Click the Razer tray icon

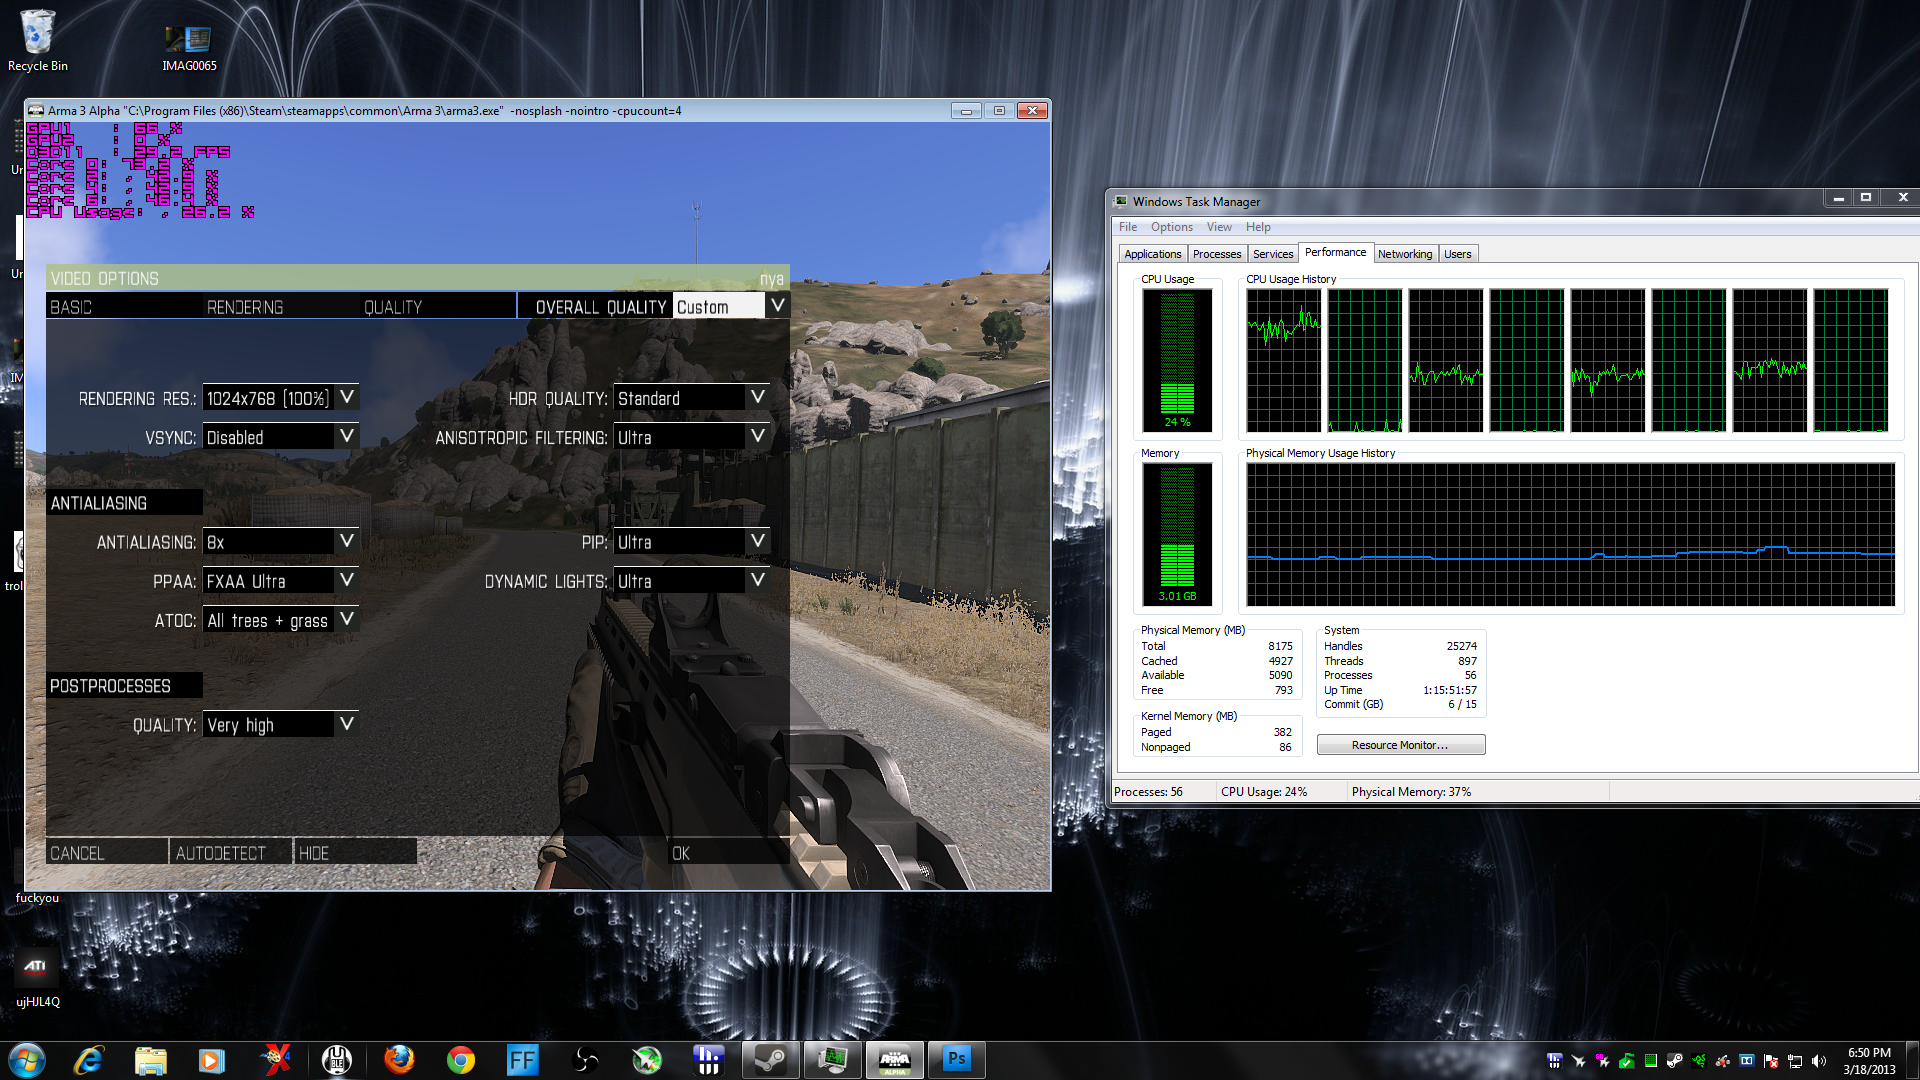coord(1699,1061)
